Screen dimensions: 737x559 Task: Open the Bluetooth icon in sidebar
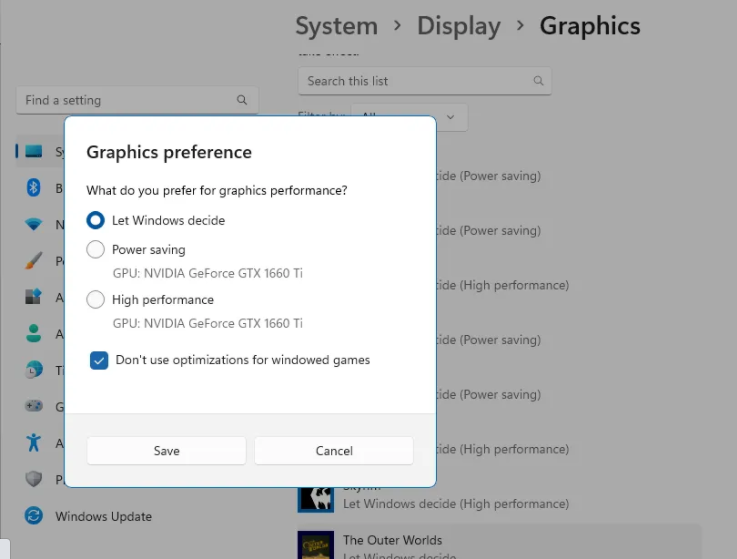pyautogui.click(x=33, y=188)
